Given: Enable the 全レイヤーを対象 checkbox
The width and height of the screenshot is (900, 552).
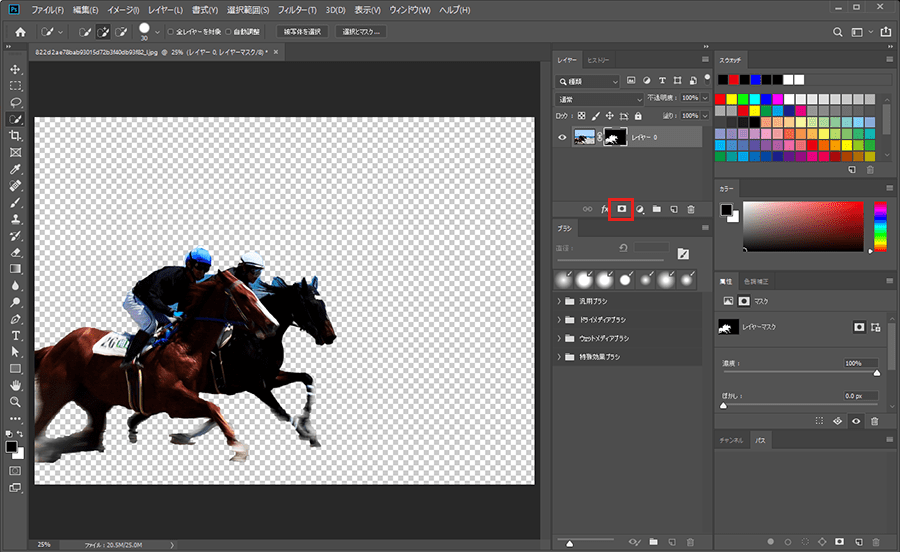Looking at the screenshot, I should tap(170, 32).
